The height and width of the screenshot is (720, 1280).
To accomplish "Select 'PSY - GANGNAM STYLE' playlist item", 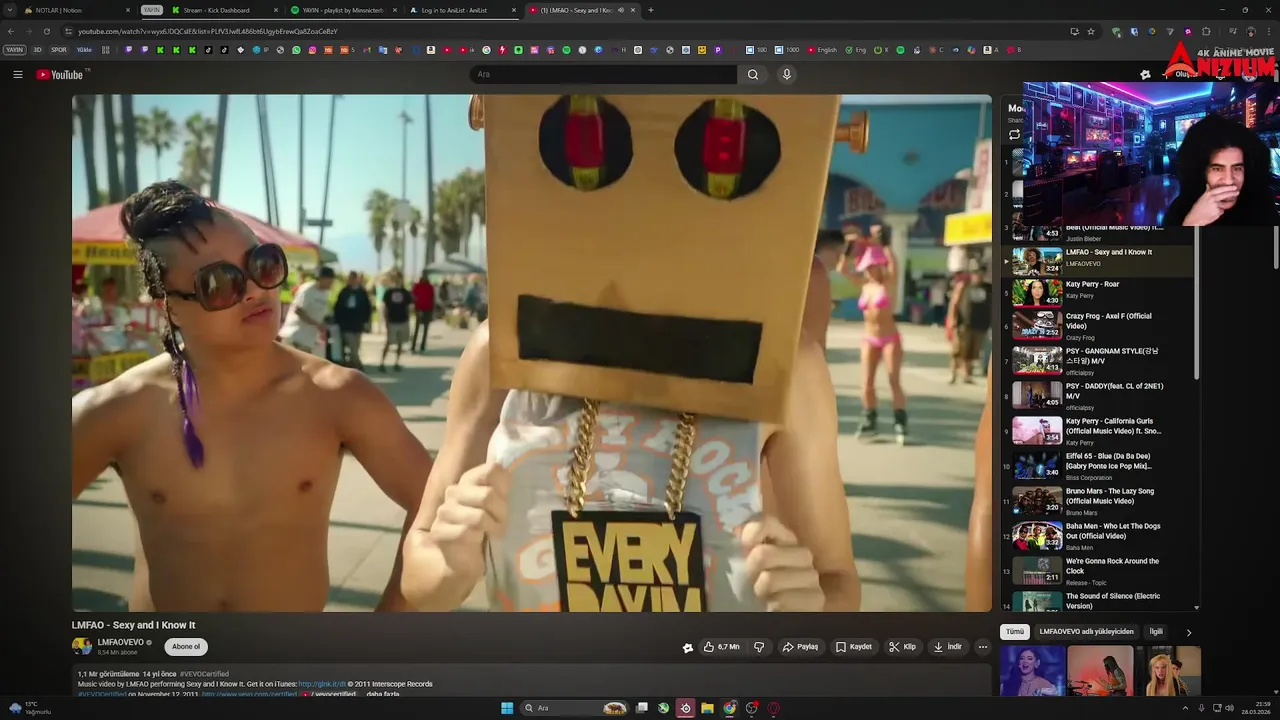I will pos(1100,361).
